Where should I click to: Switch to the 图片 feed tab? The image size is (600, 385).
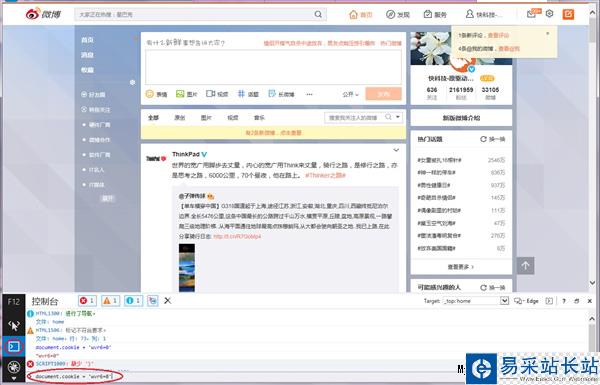[x=206, y=117]
